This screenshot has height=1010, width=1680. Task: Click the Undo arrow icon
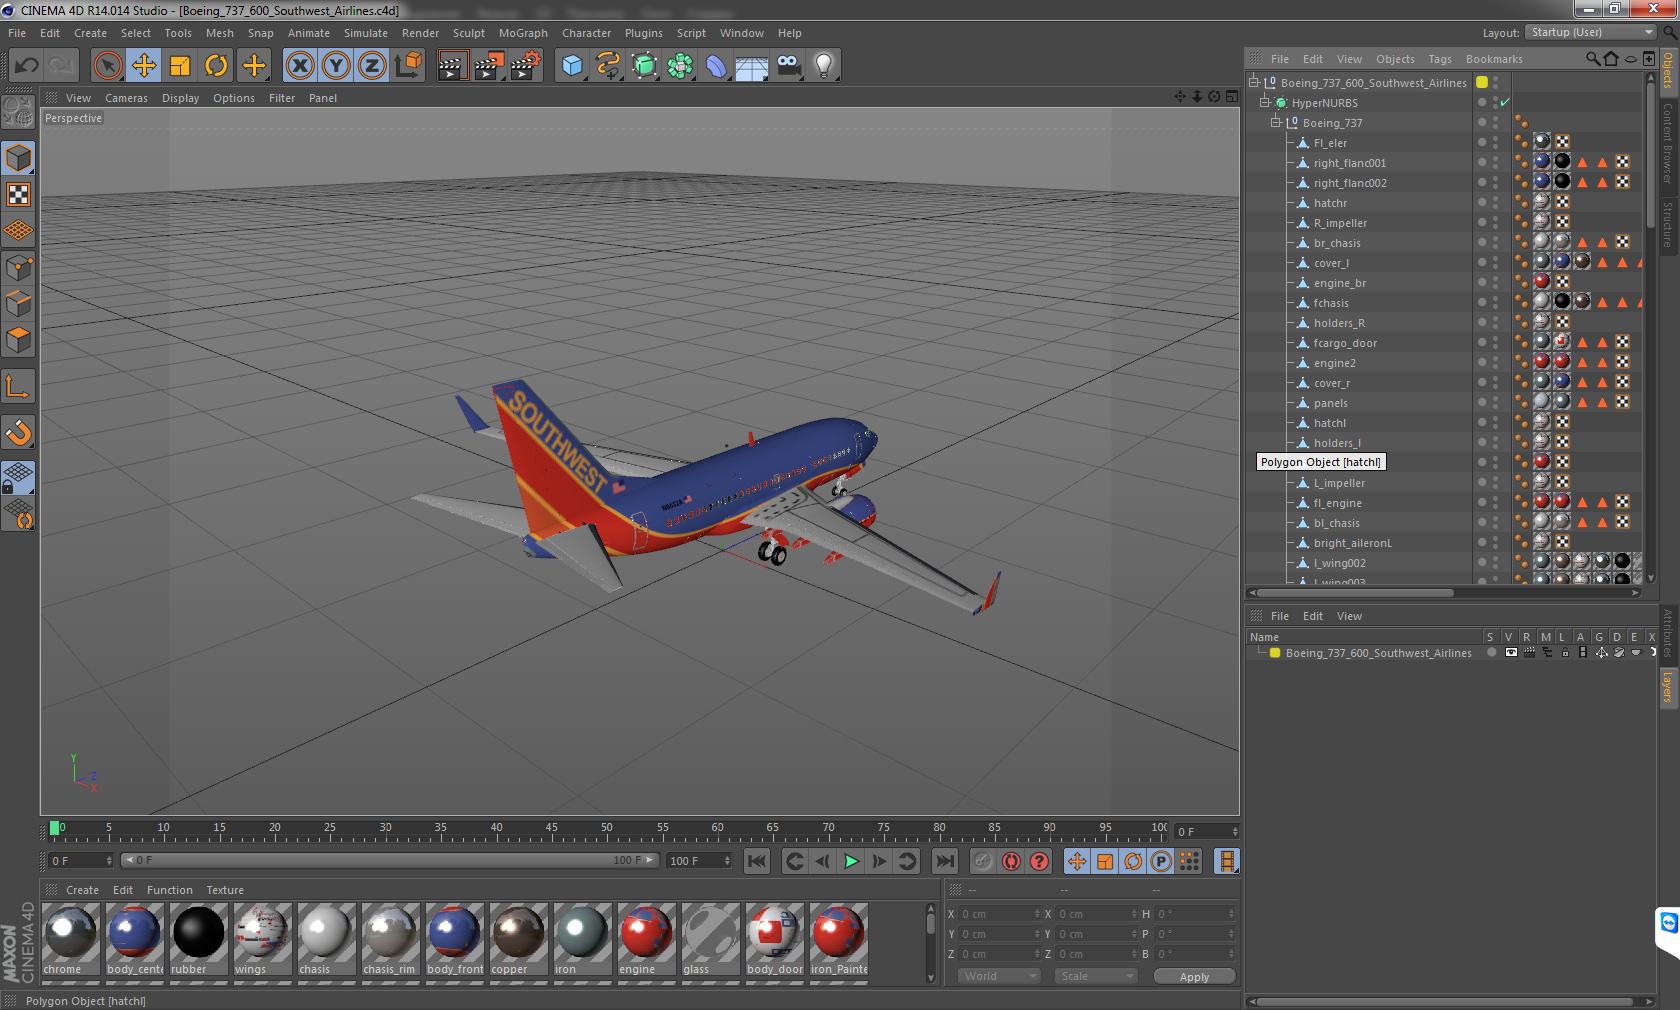point(26,66)
